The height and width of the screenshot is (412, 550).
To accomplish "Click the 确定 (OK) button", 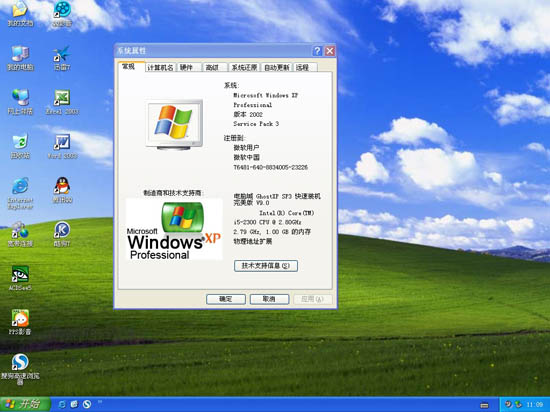I will point(226,299).
